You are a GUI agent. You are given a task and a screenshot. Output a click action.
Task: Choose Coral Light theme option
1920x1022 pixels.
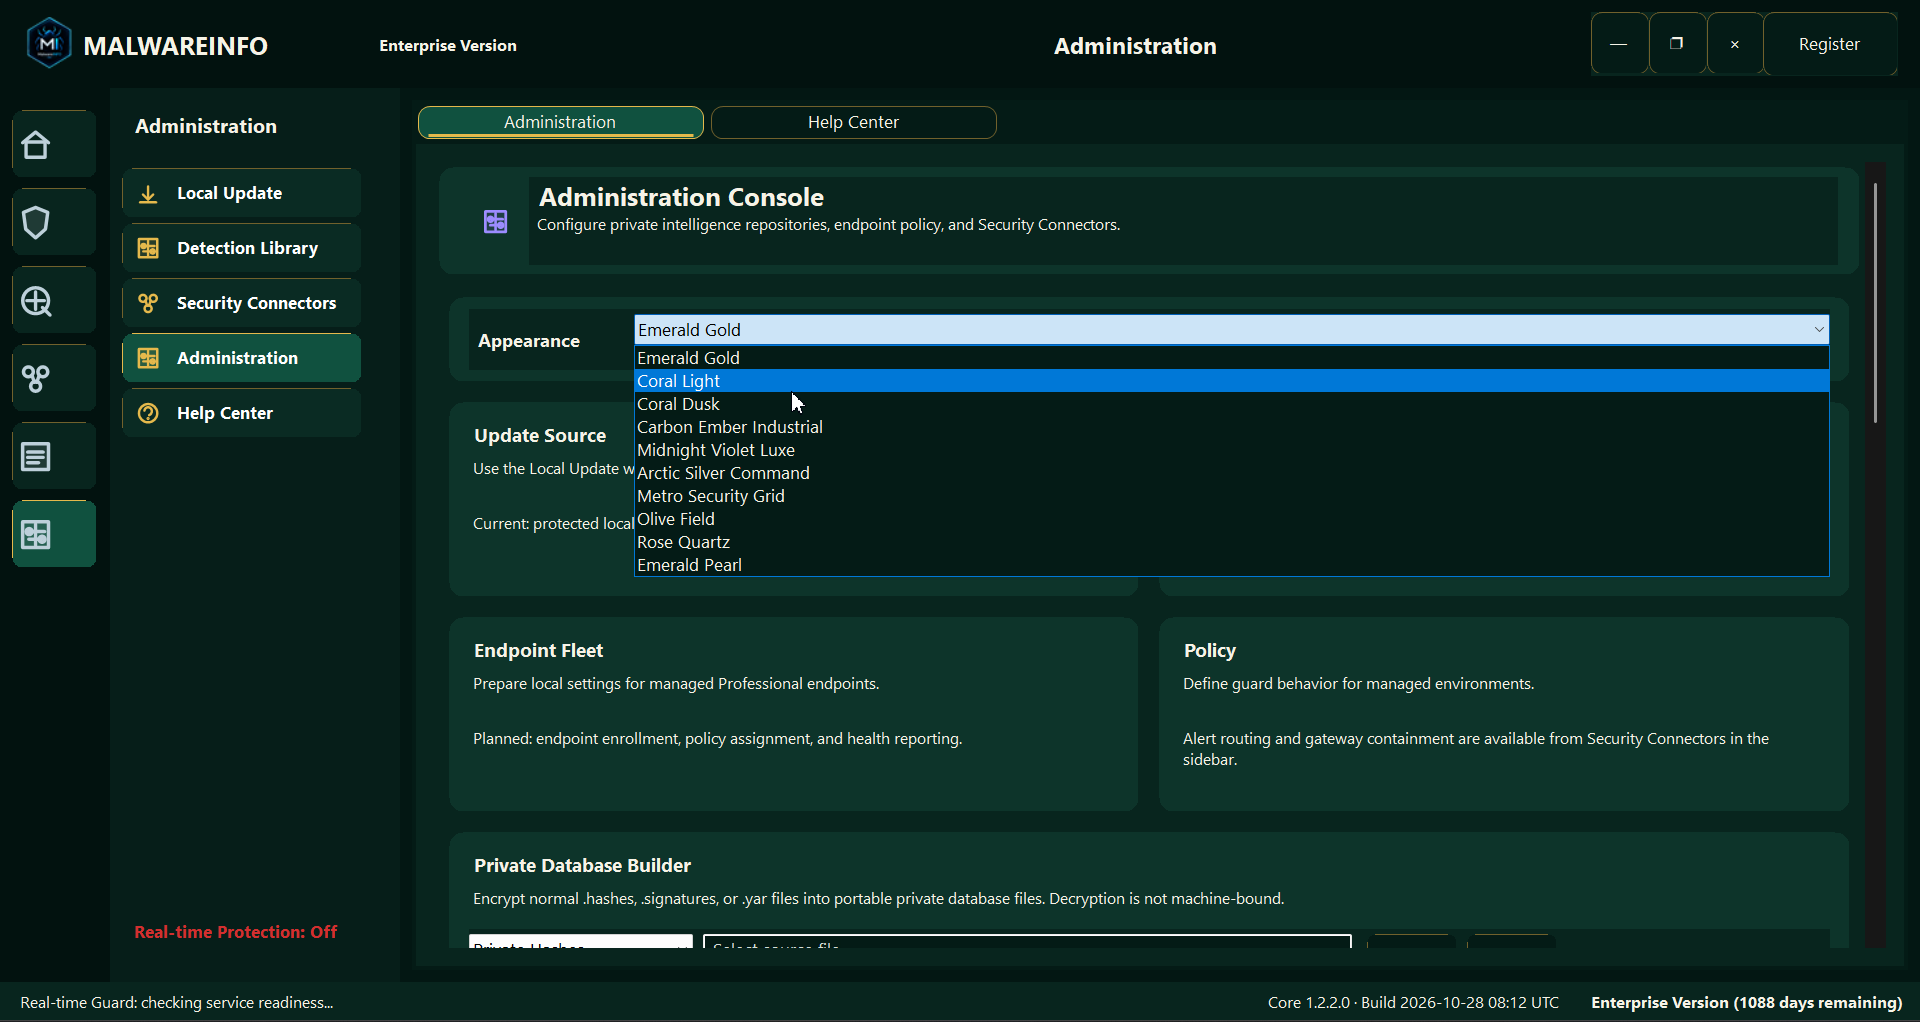1232,381
